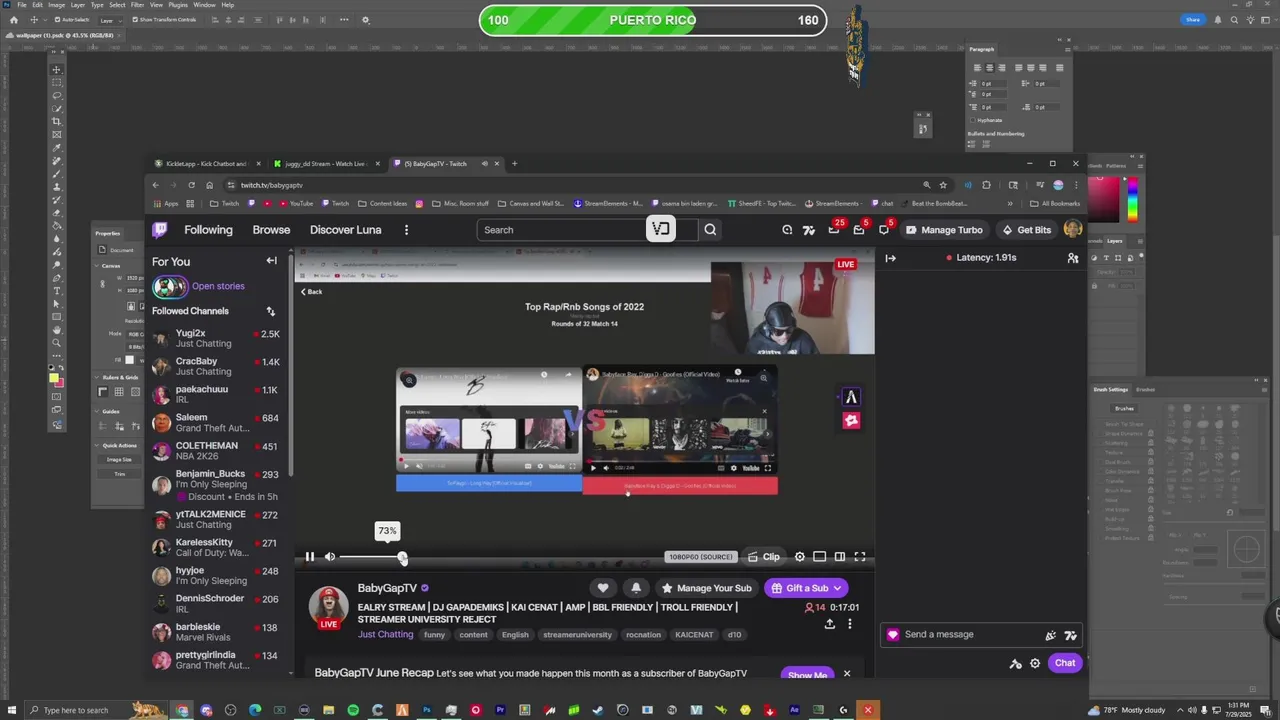This screenshot has height=720, width=1280.
Task: Select the Zoom tool in Photoshop toolbar
Action: (x=56, y=342)
